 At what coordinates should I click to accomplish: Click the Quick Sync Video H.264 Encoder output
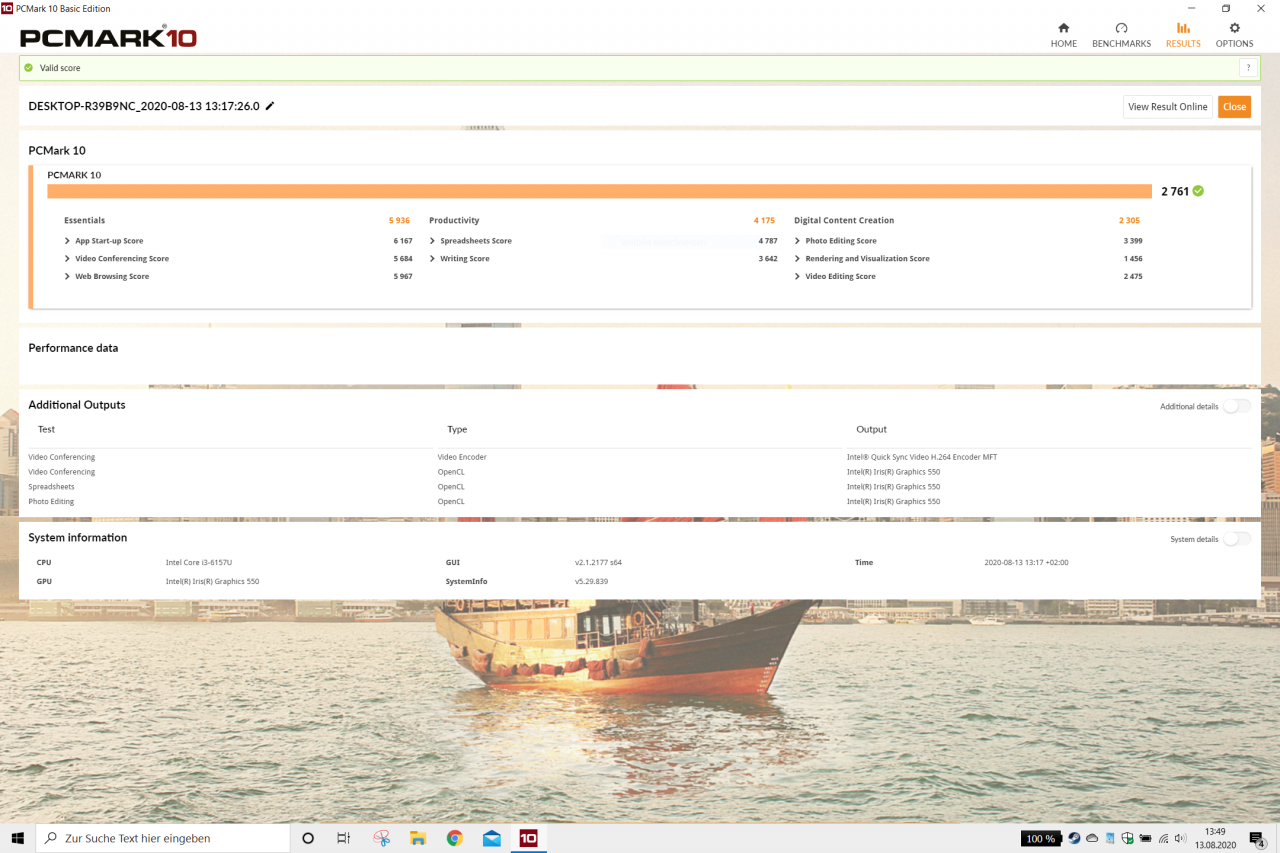tap(922, 457)
